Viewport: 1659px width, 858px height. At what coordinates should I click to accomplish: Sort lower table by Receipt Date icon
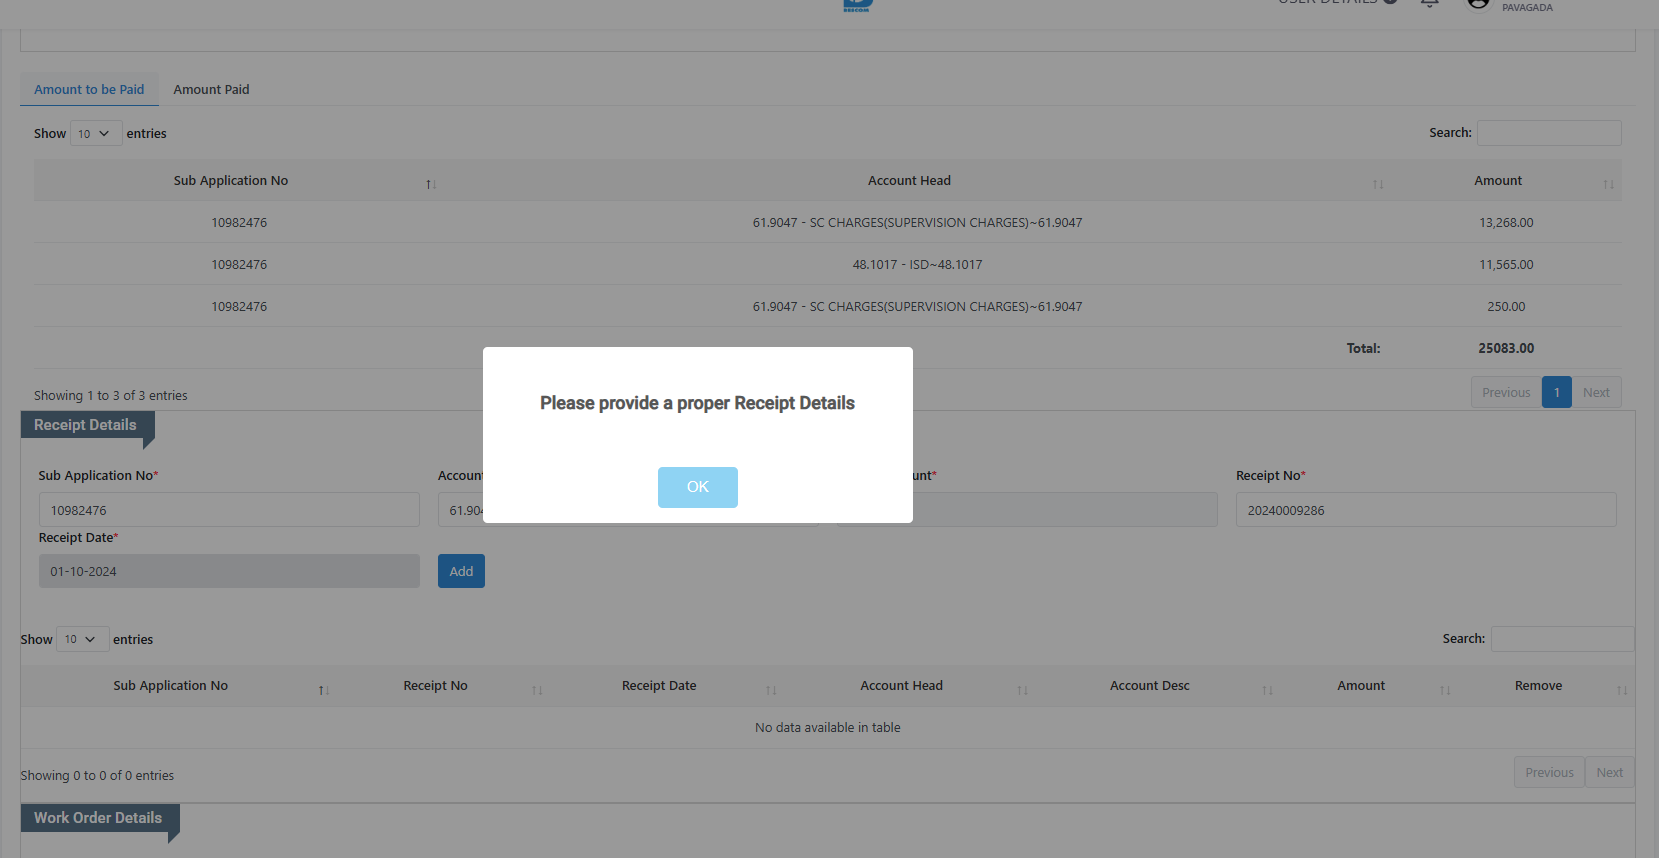click(x=771, y=690)
